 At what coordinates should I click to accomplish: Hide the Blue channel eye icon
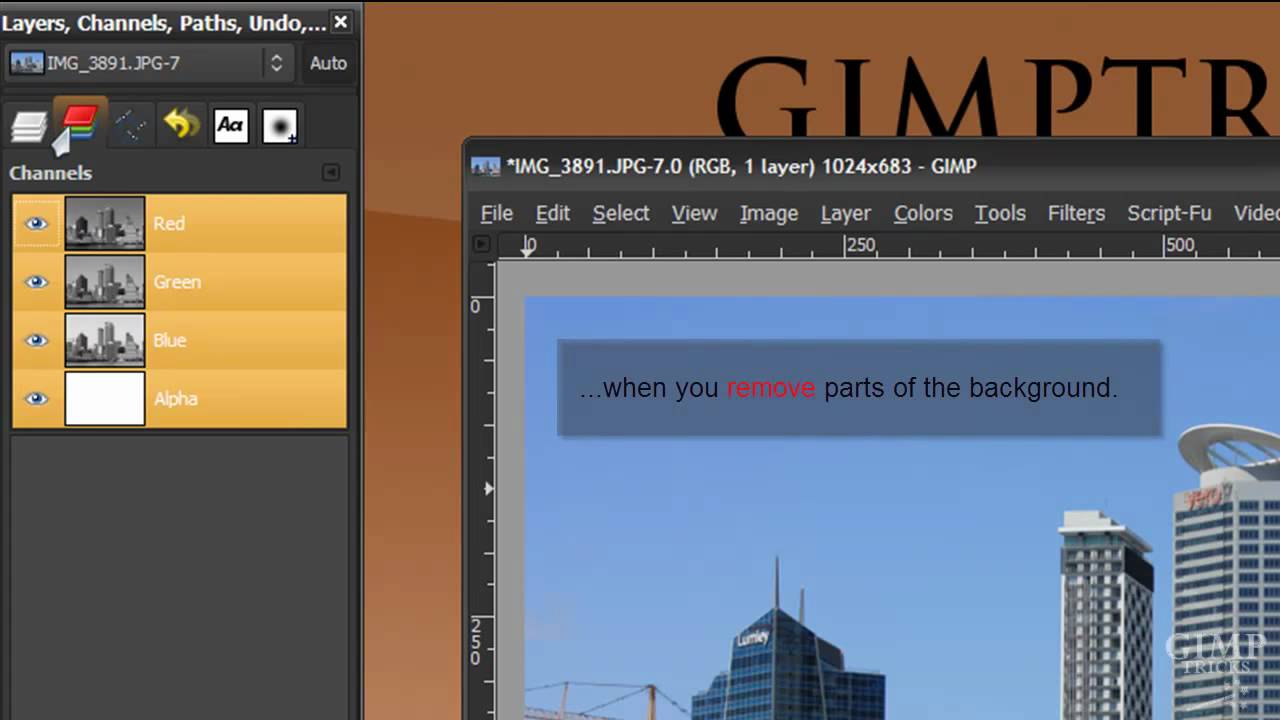click(37, 340)
